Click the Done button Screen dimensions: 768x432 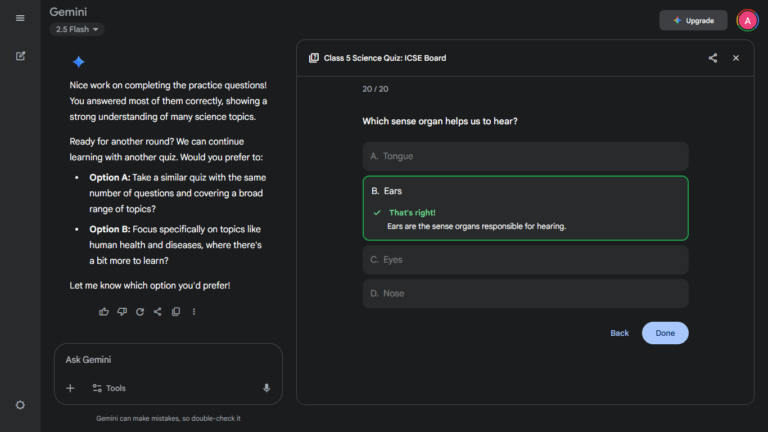[x=665, y=333]
